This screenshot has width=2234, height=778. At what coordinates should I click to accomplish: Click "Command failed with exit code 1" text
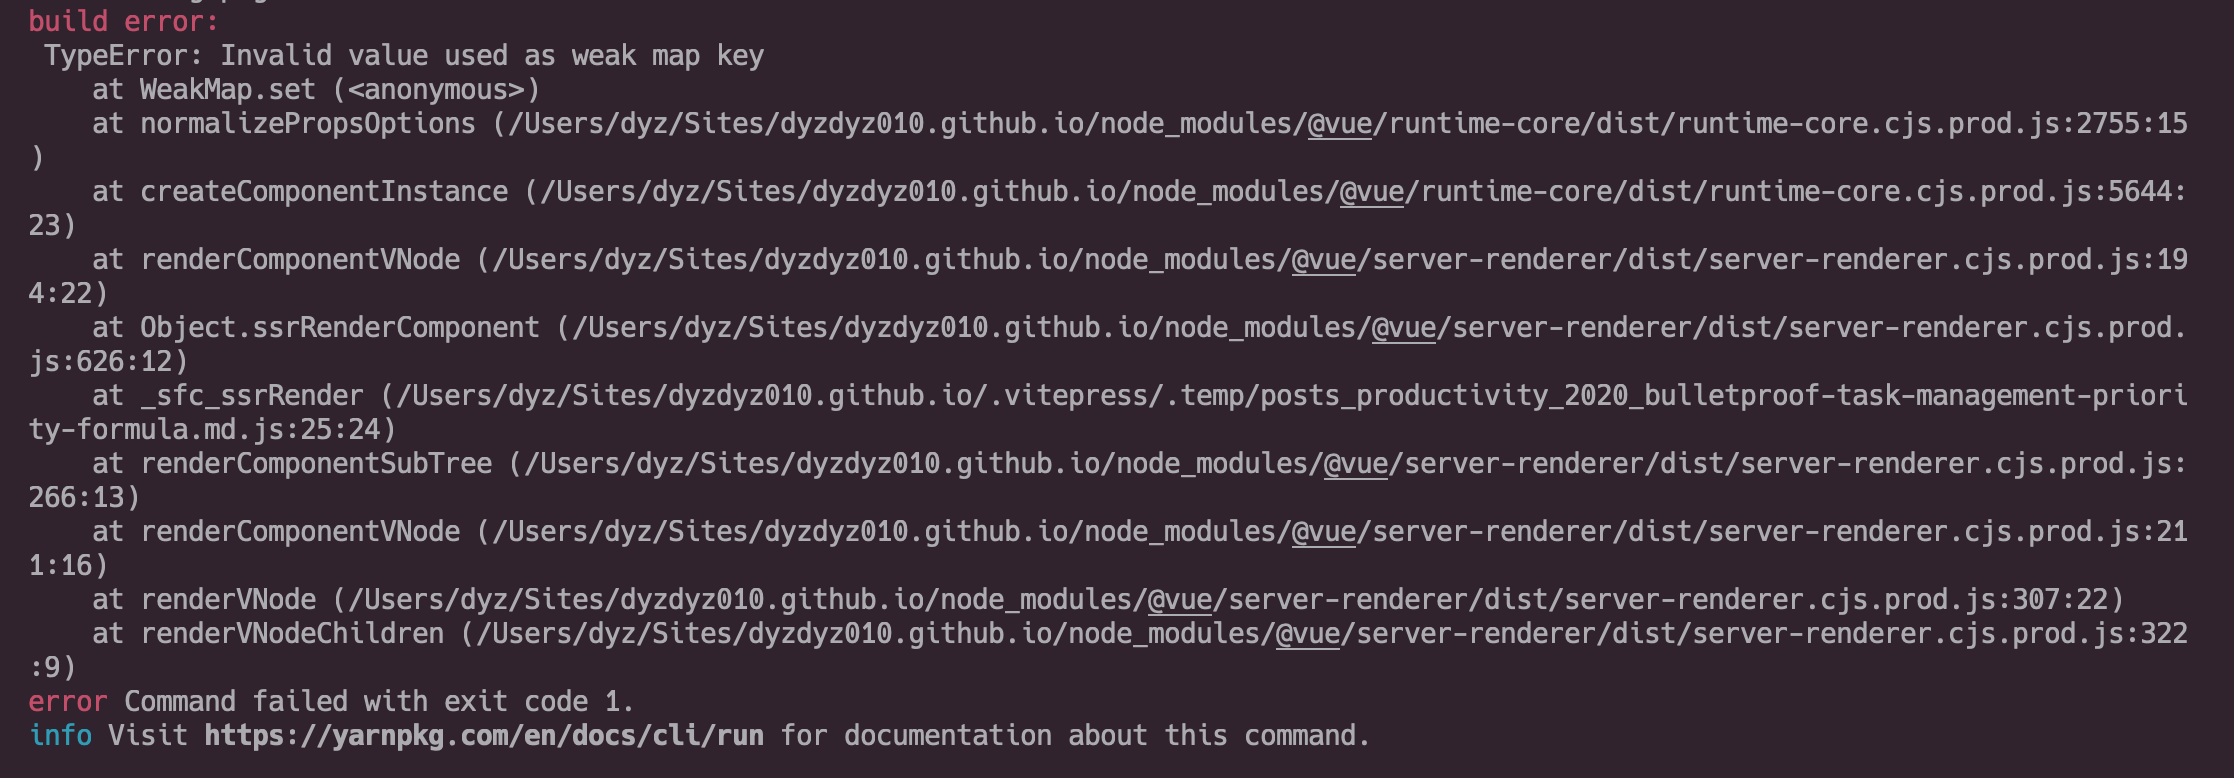[x=378, y=702]
